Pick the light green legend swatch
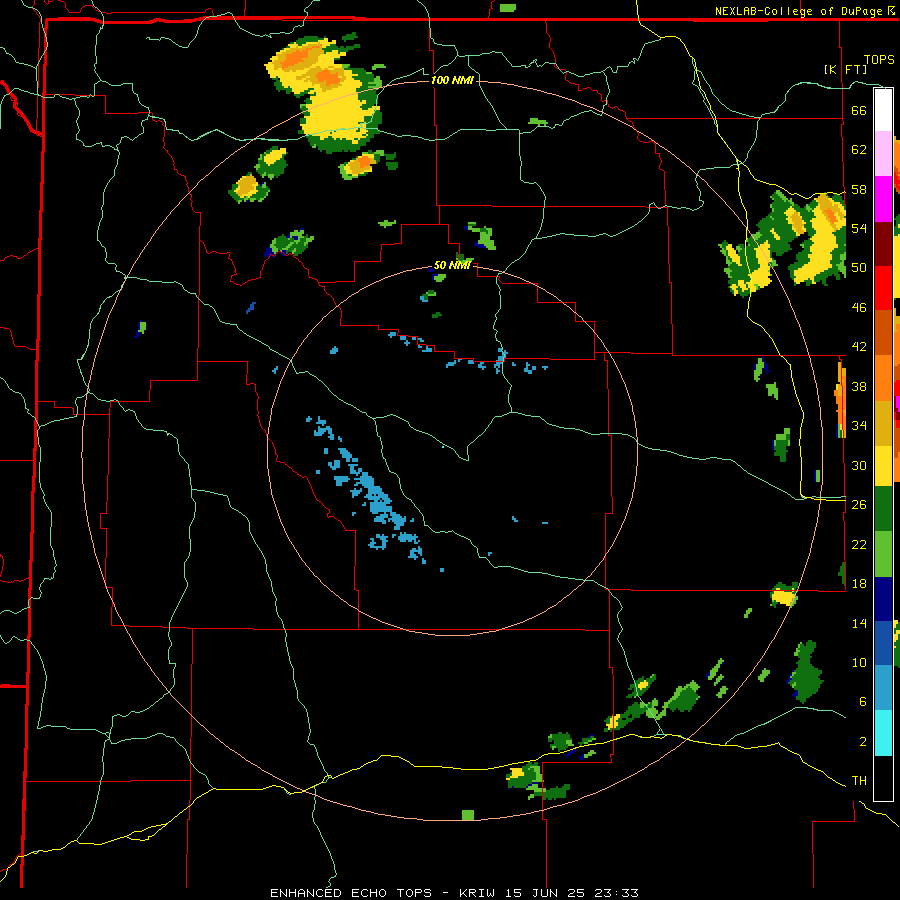900x900 pixels. tap(883, 554)
